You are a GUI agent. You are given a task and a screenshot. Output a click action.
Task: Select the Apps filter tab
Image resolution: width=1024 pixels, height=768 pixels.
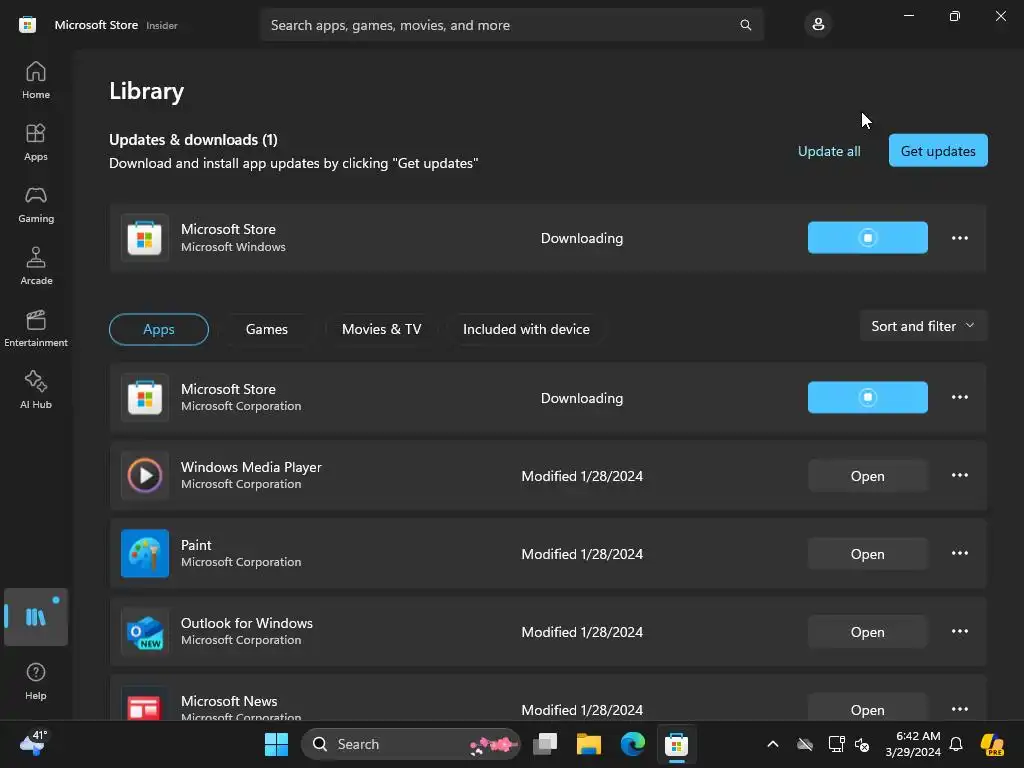[159, 329]
